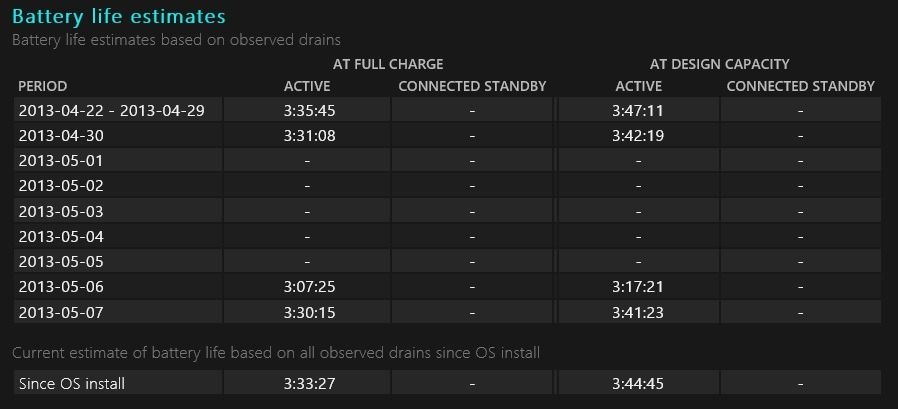Select the 3:41:23 value for 2013-05-07
The height and width of the screenshot is (409, 898).
(637, 313)
